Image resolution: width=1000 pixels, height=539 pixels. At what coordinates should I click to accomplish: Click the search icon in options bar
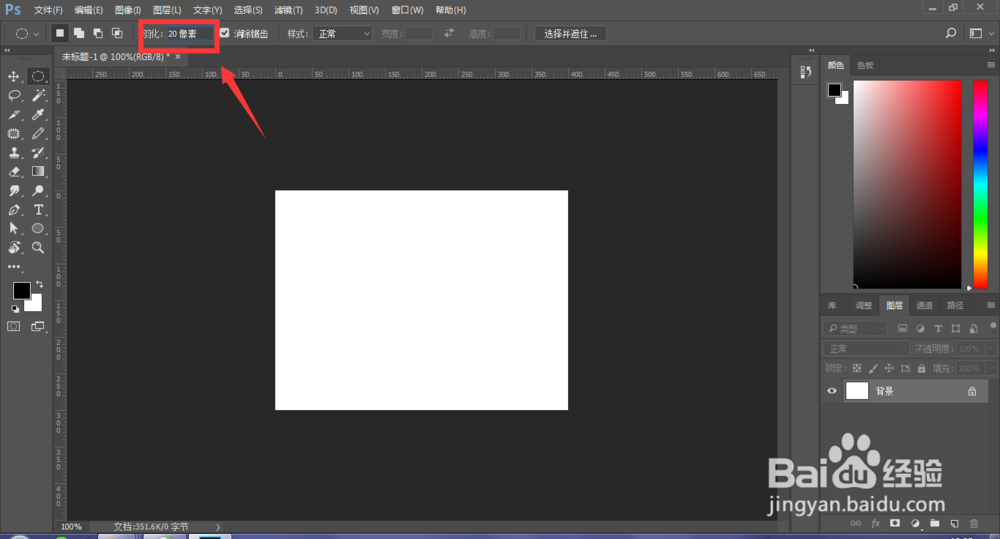coord(951,33)
